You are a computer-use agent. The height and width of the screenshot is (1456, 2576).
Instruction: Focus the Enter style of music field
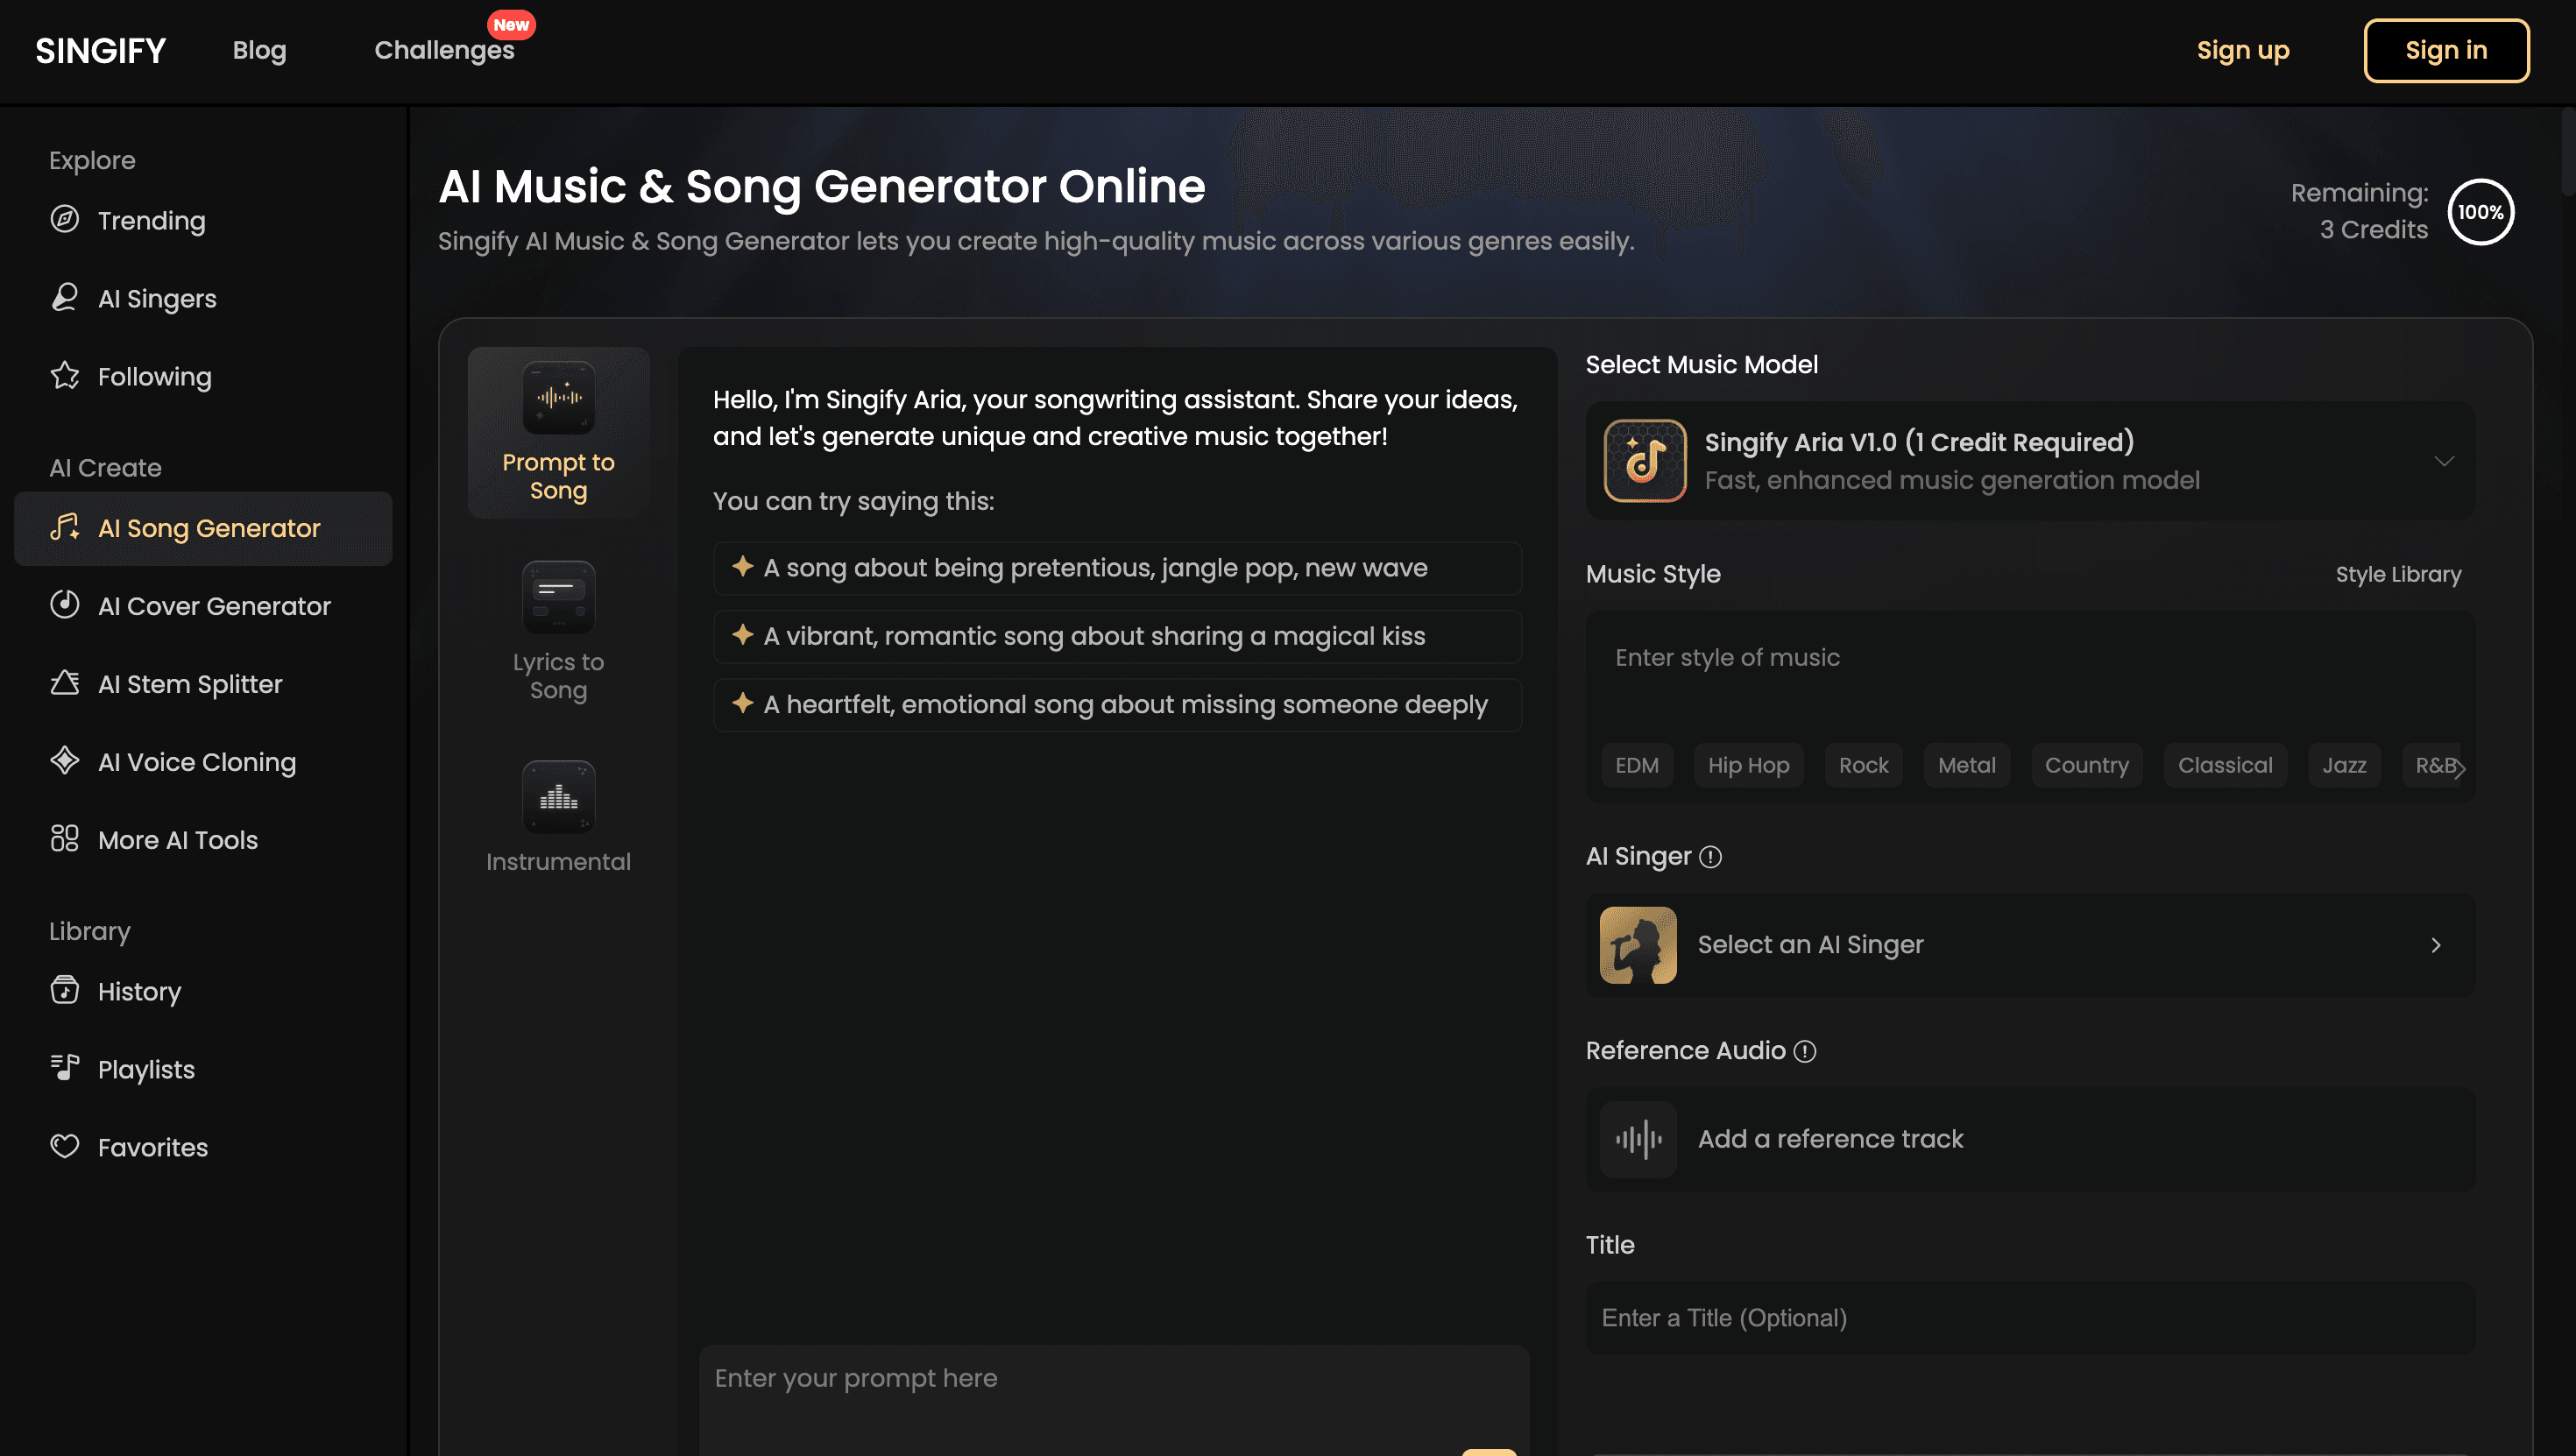(x=2030, y=675)
